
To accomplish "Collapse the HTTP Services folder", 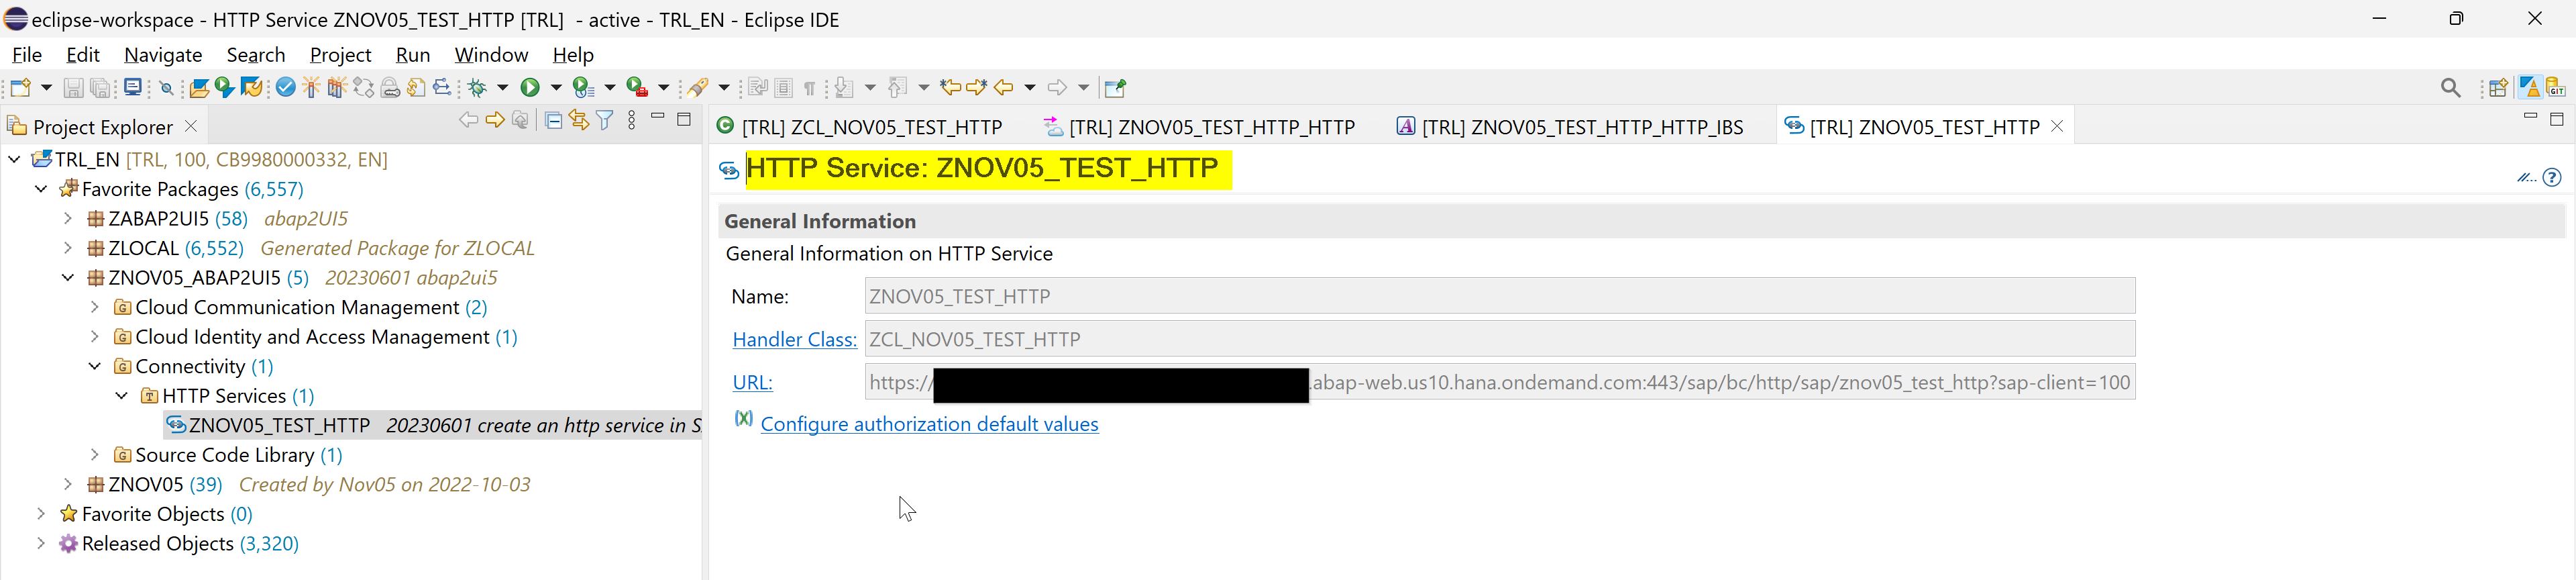I will (x=122, y=395).
